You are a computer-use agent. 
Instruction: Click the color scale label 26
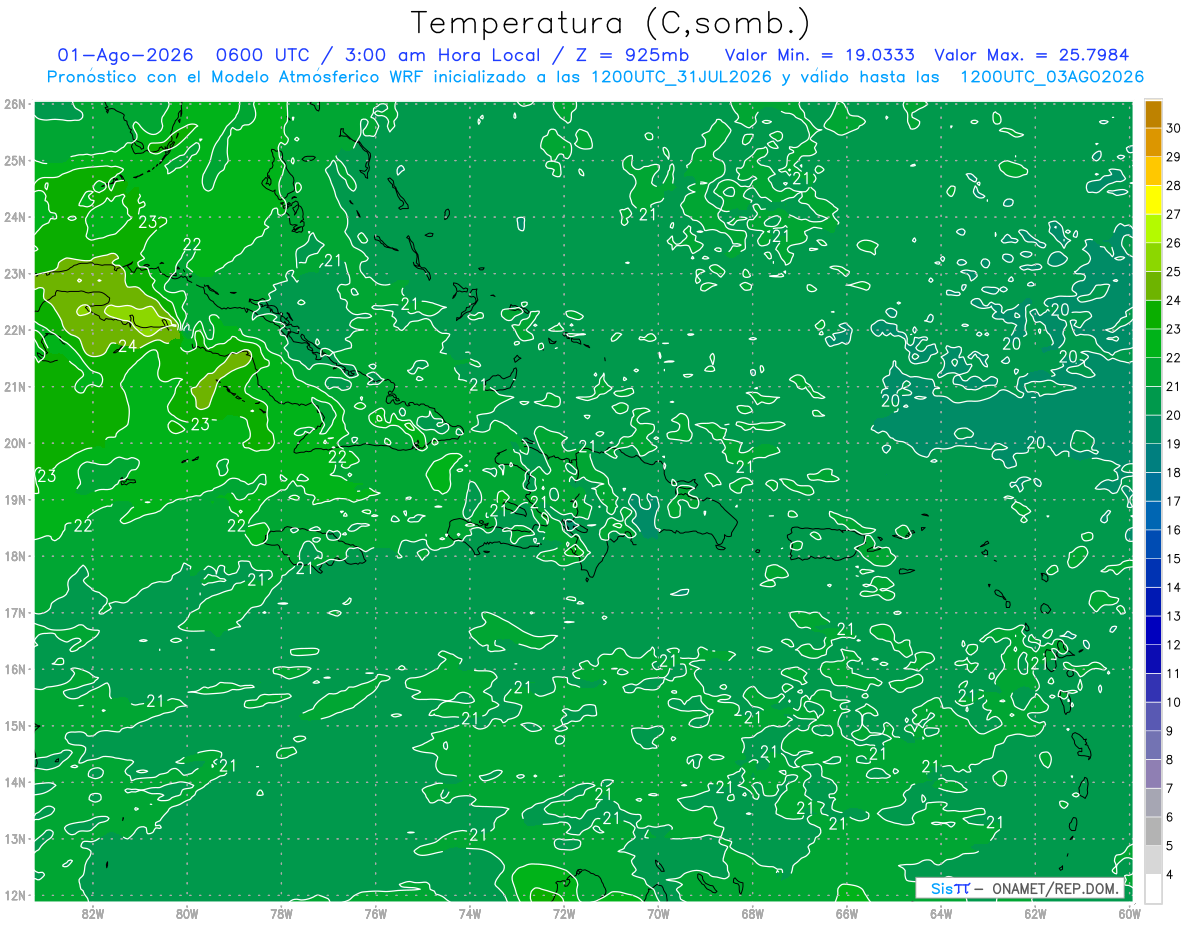1174,244
